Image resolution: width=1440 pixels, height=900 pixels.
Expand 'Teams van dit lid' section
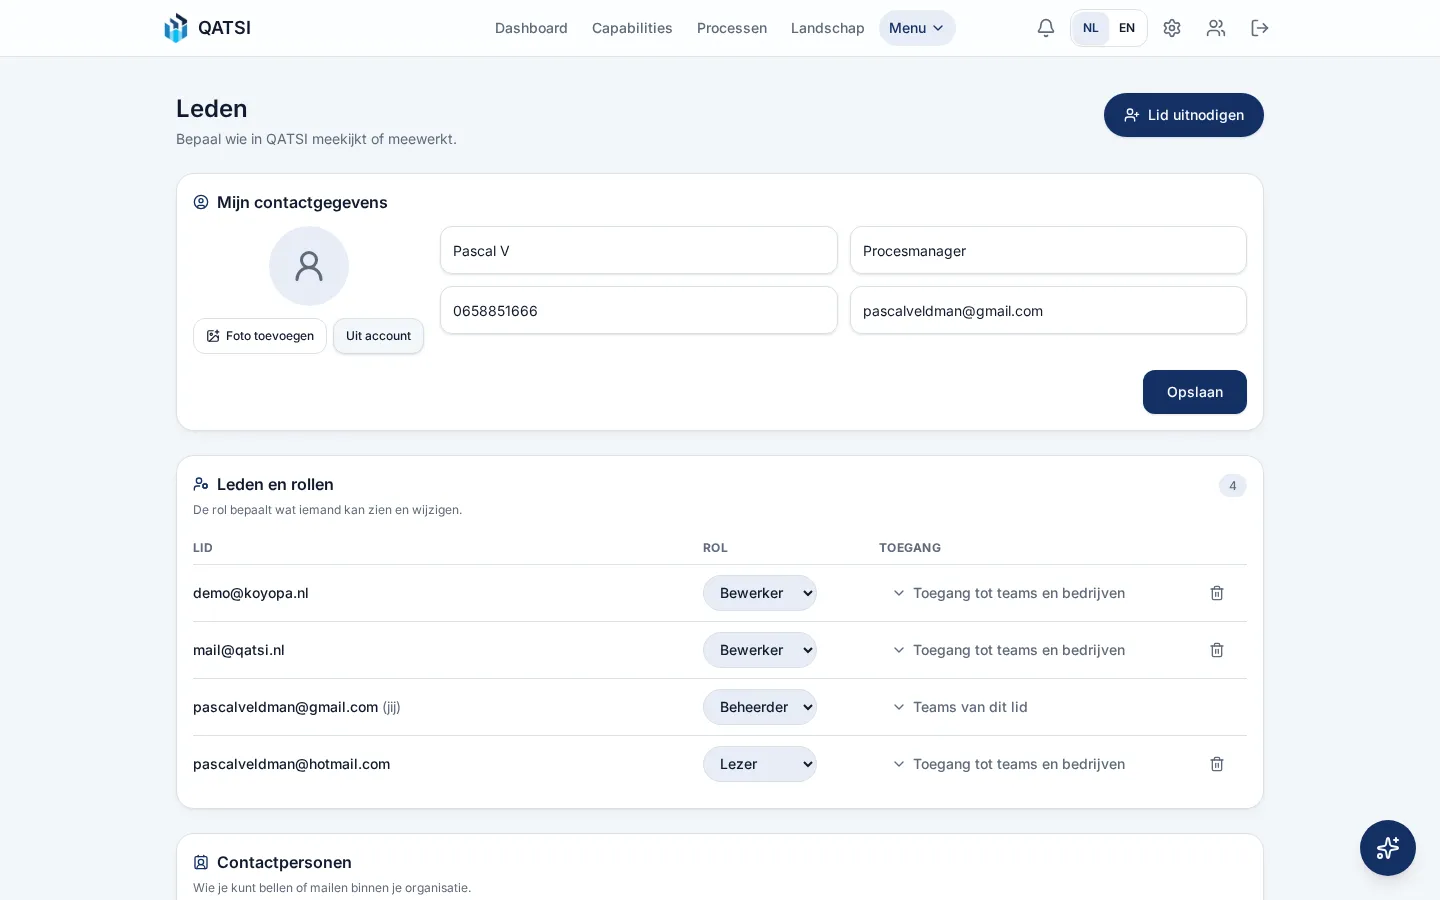coord(960,707)
